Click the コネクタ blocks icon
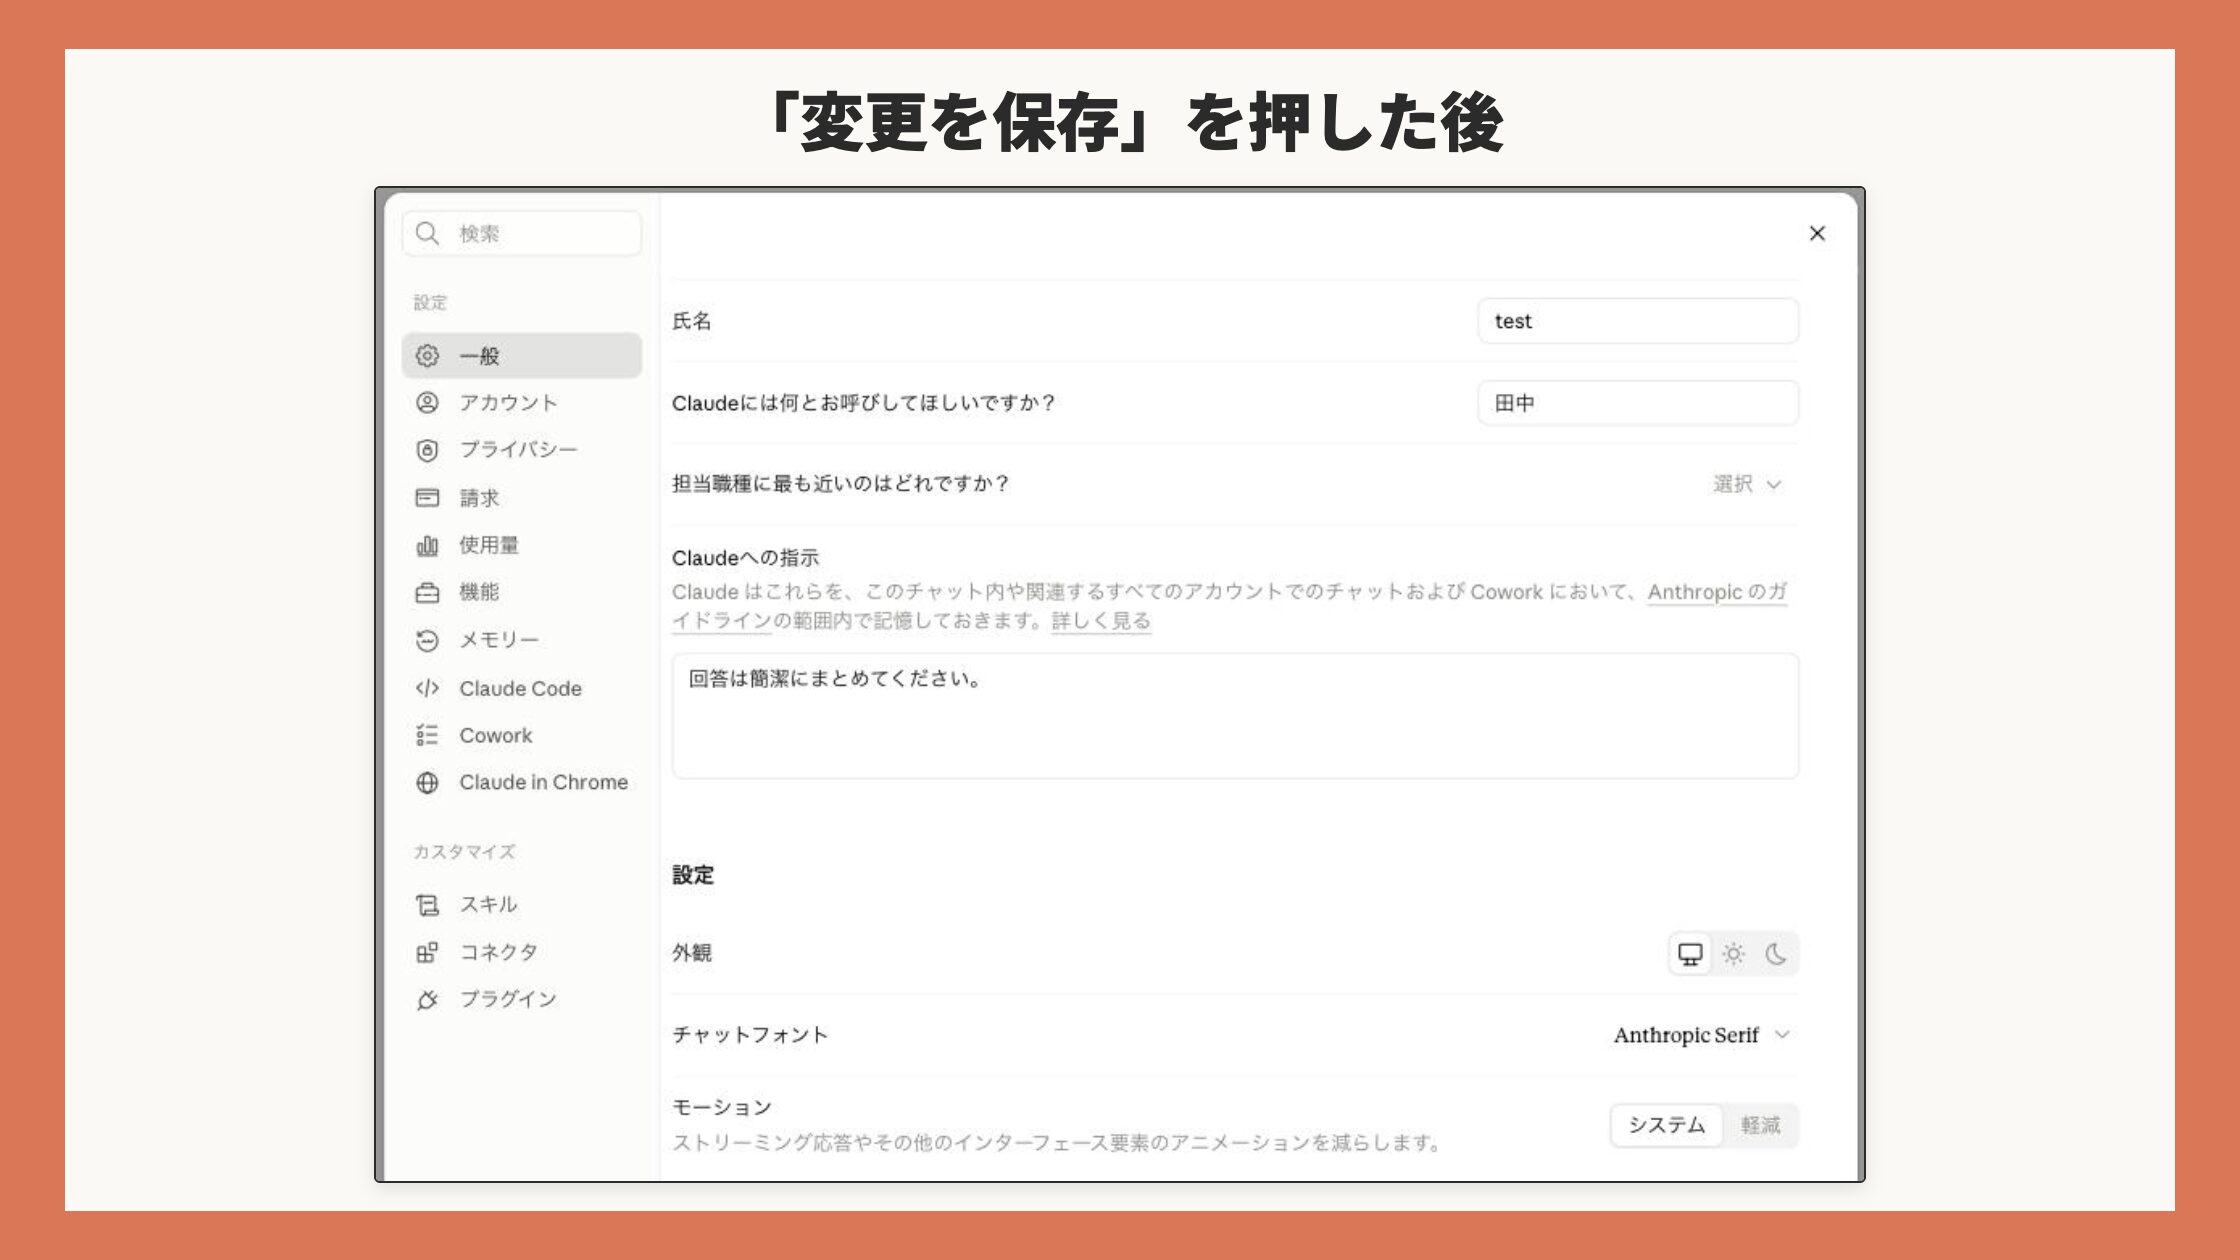 point(427,952)
